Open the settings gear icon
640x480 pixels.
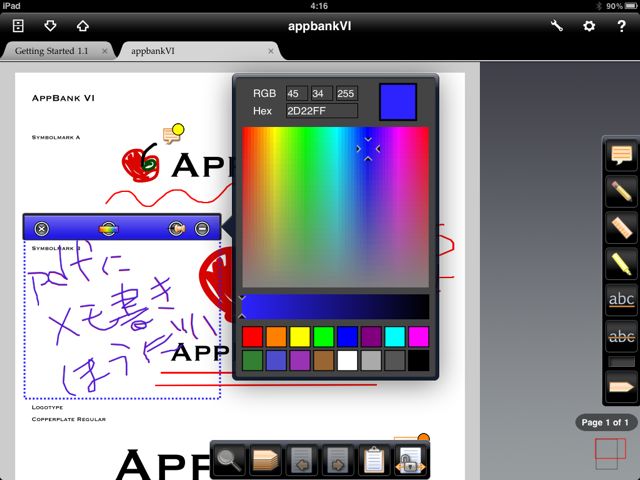[589, 26]
